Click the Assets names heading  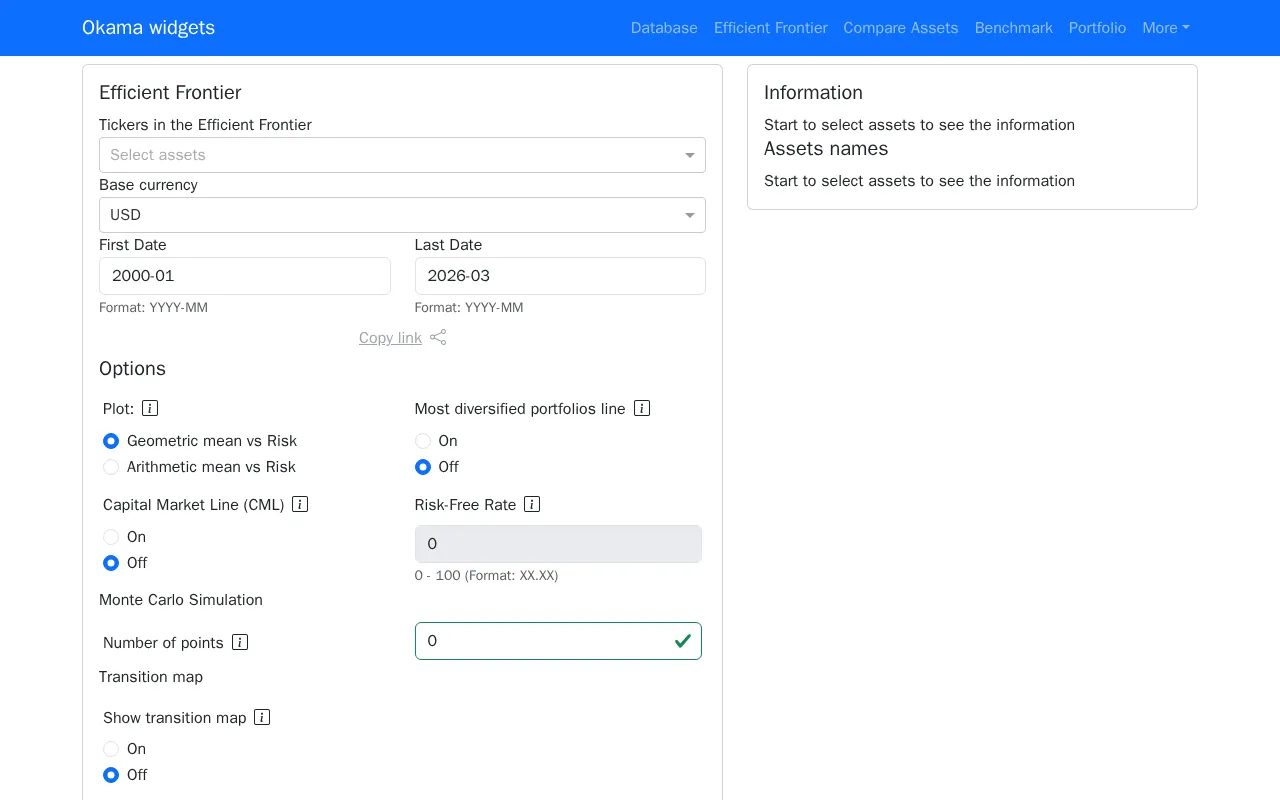coord(826,148)
